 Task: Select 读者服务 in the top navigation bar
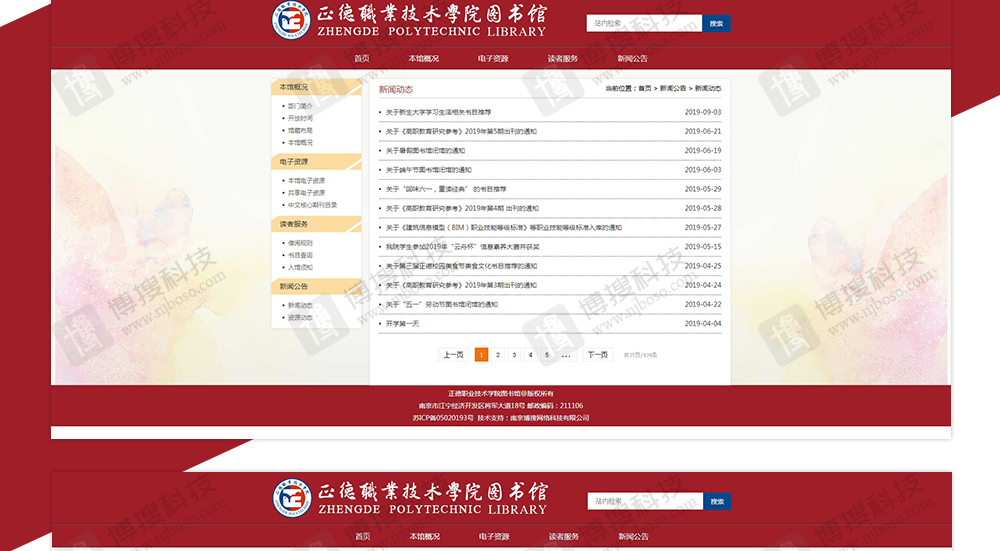pyautogui.click(x=563, y=58)
